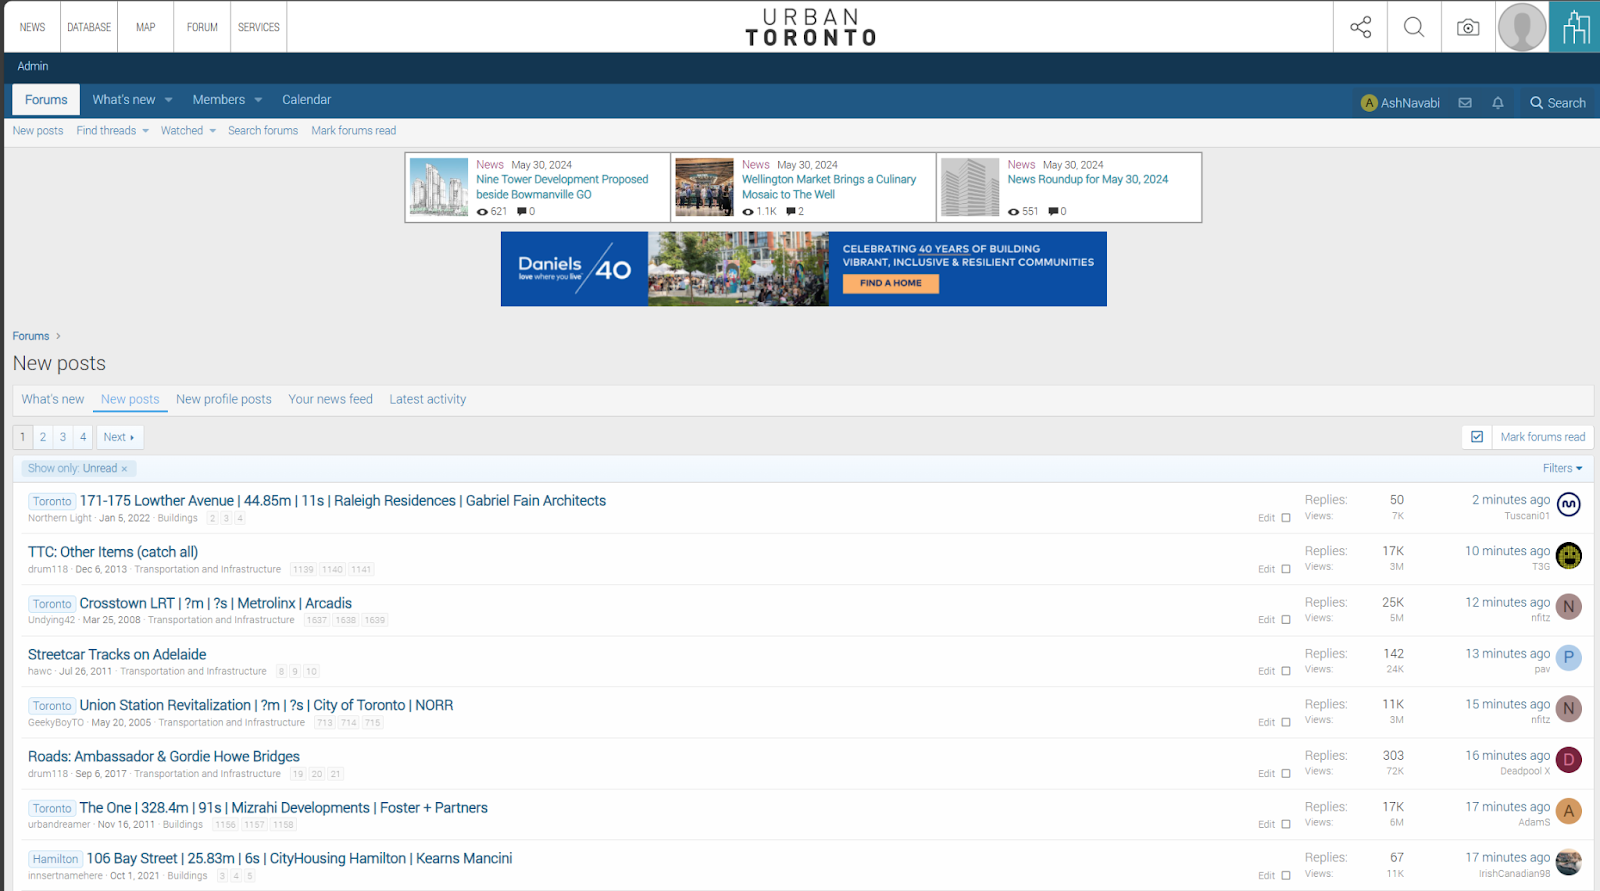Click pav avatar on Streetcar Tracks row
The image size is (1600, 891).
[x=1569, y=658]
